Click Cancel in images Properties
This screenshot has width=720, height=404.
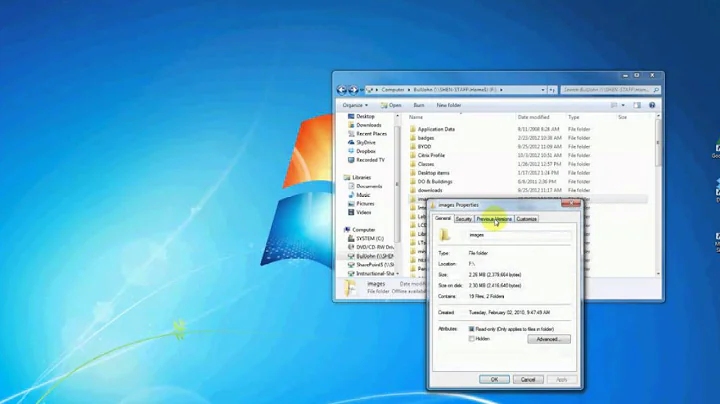point(528,379)
